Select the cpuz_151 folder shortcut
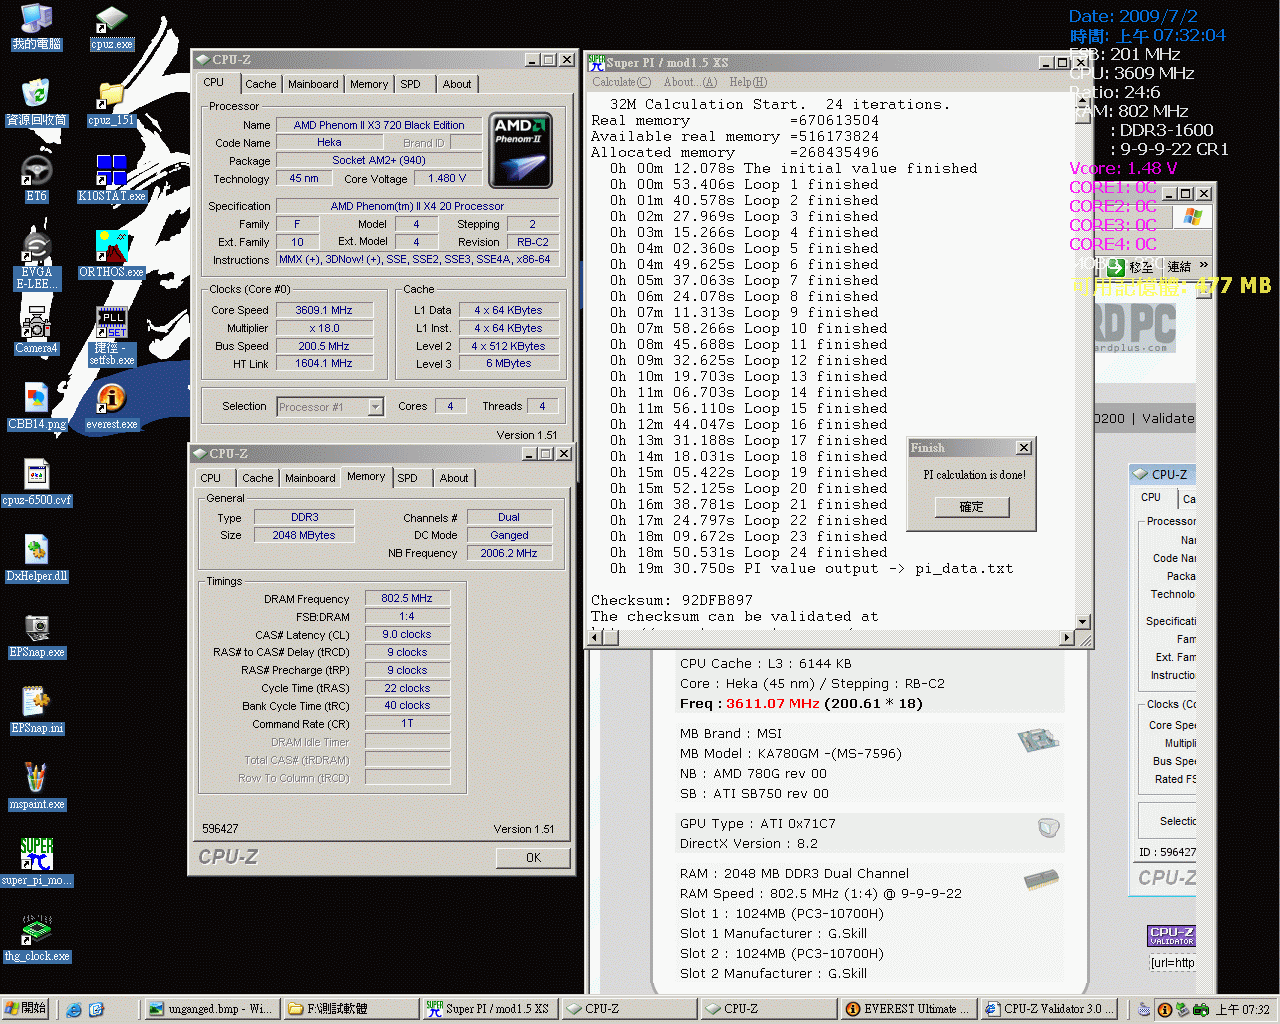 [111, 103]
